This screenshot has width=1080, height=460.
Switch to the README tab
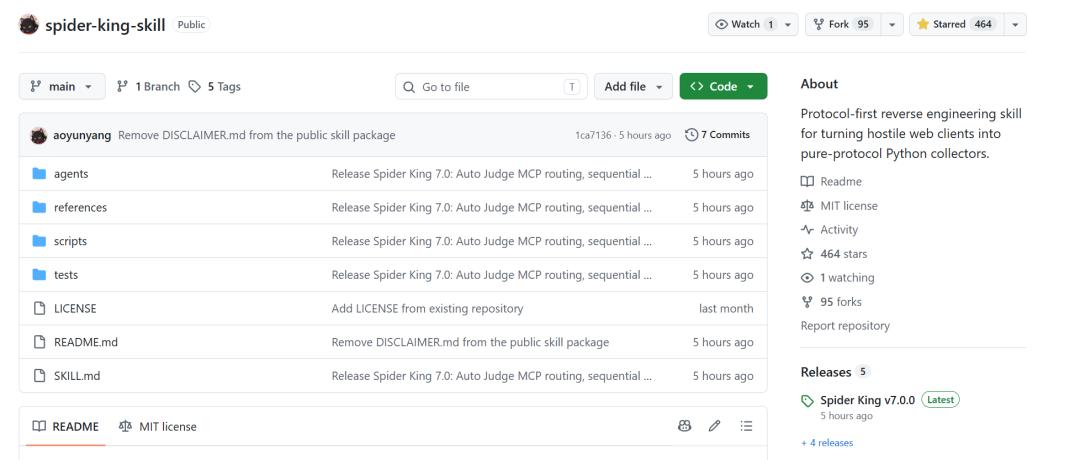point(66,426)
